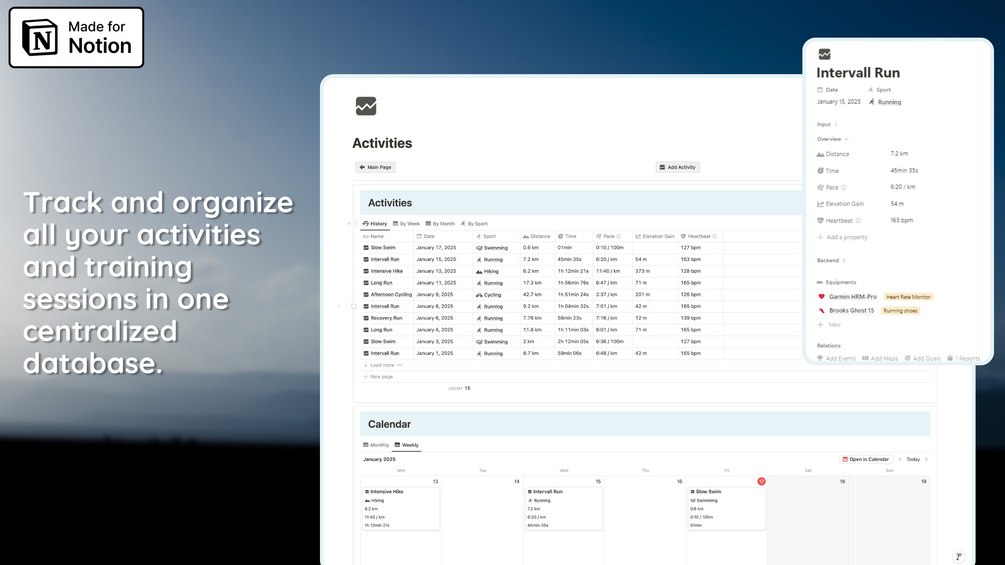Click the Add Activity button

tap(677, 167)
